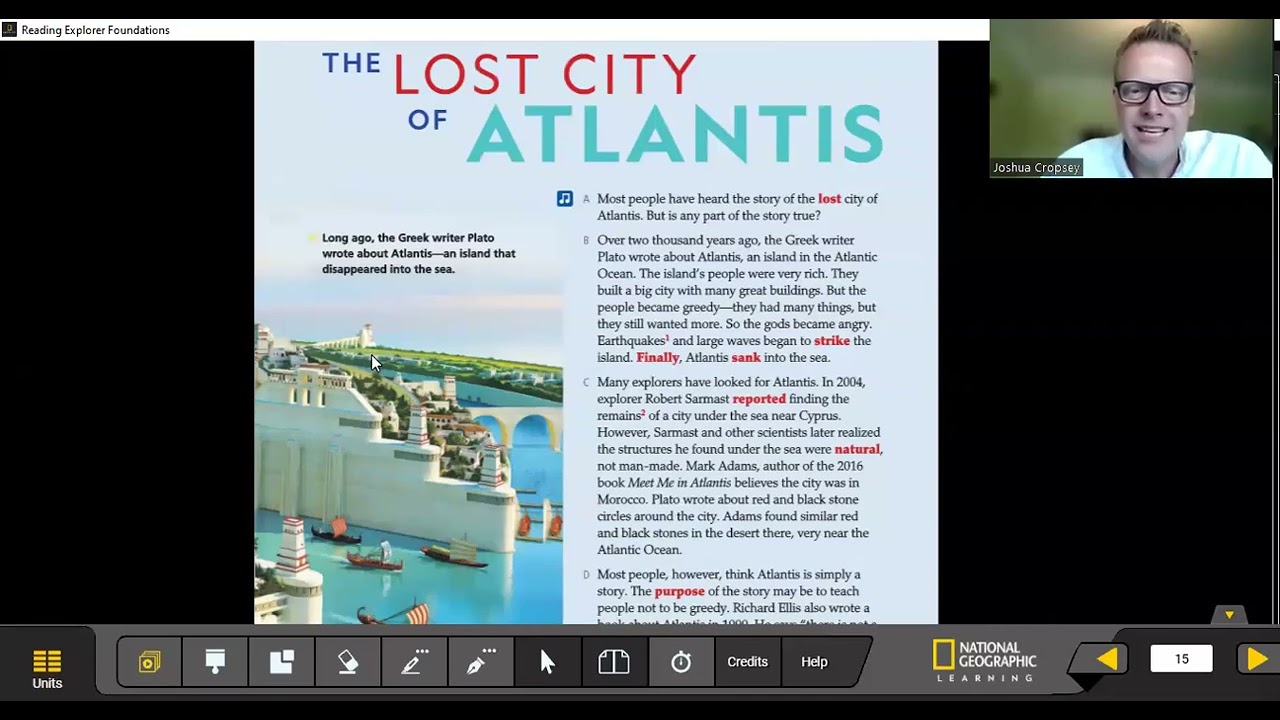Click the red word "Finally" in paragraph B

658,358
